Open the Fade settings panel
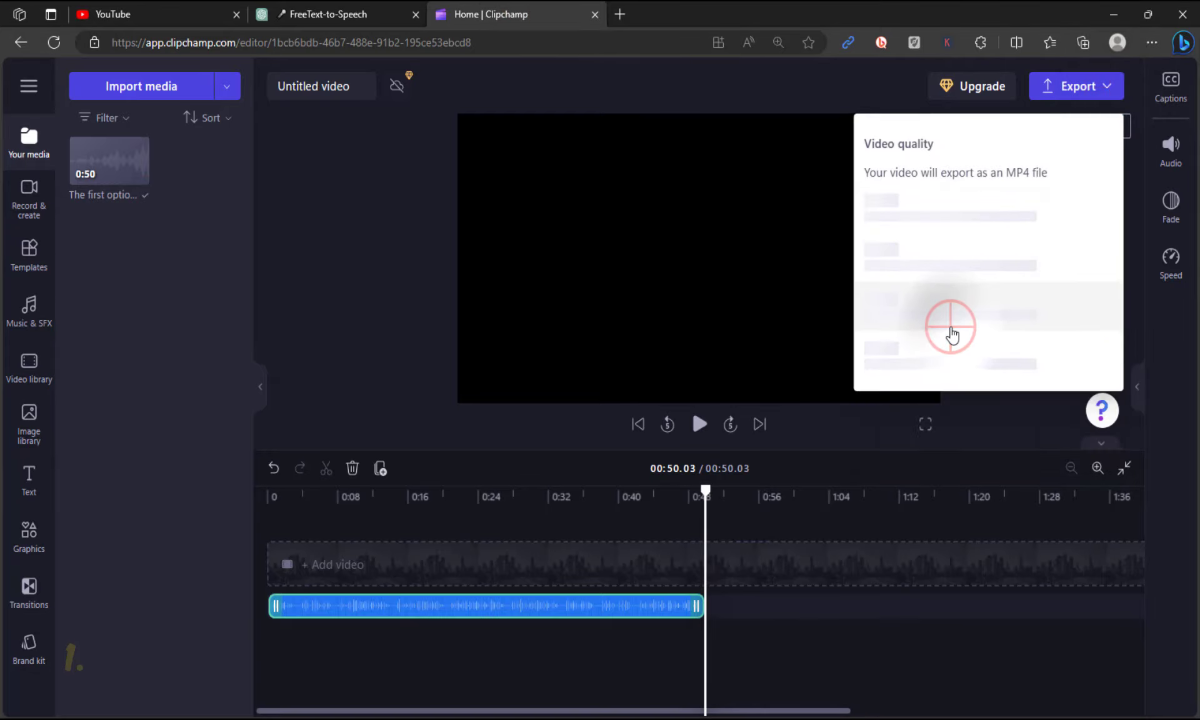 coord(1170,207)
